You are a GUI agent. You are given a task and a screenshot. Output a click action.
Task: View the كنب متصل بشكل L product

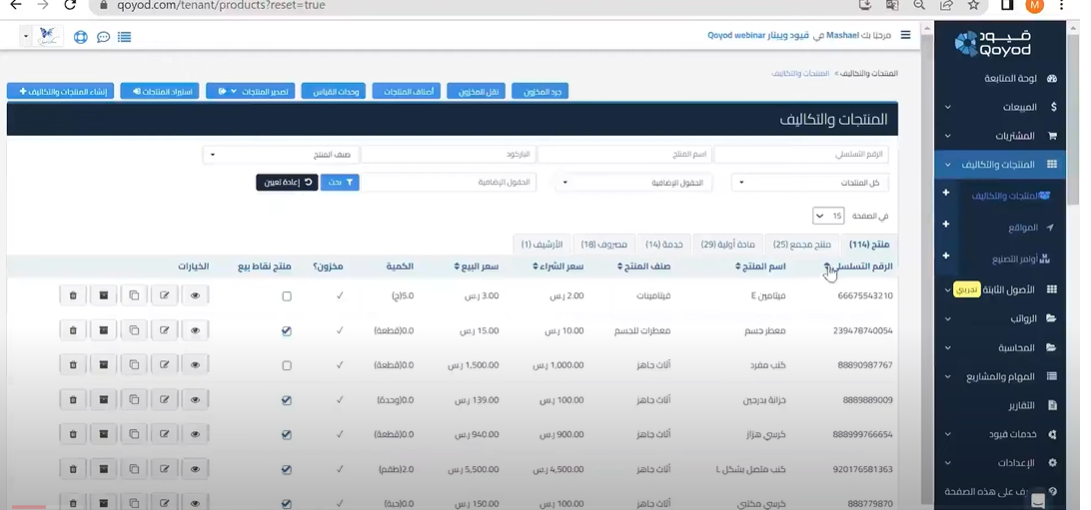coord(195,469)
